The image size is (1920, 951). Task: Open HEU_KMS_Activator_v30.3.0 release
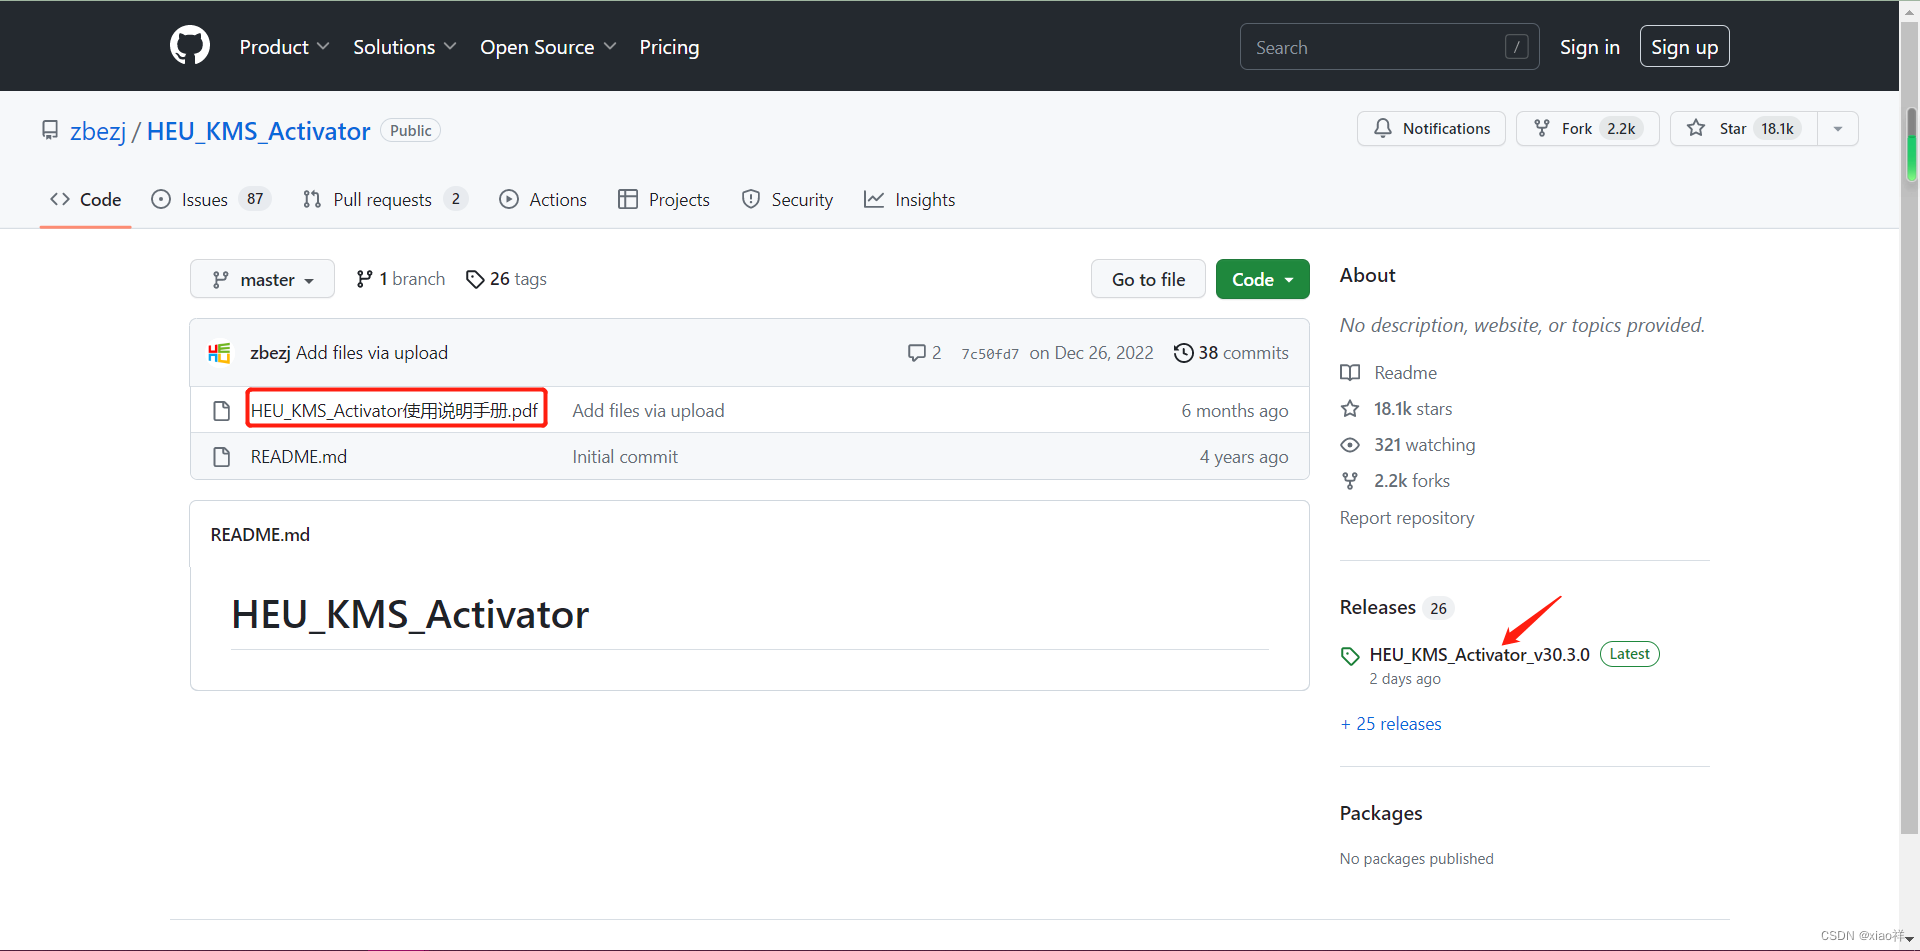click(x=1479, y=655)
